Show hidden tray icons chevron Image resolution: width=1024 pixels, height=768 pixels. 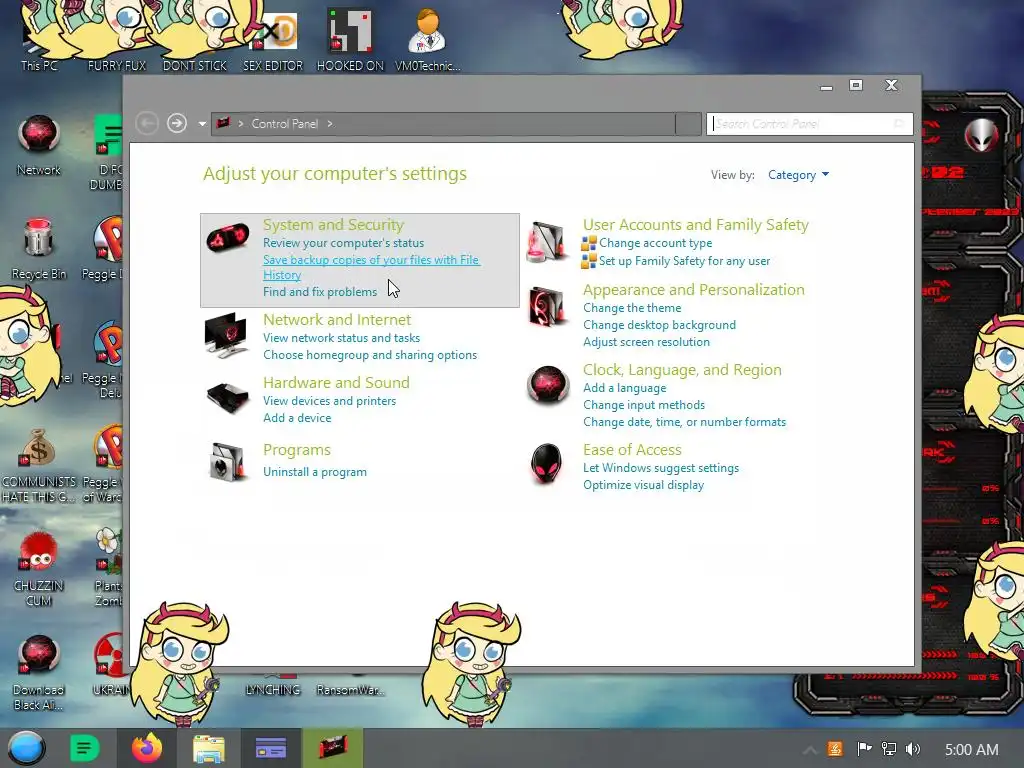pos(810,750)
